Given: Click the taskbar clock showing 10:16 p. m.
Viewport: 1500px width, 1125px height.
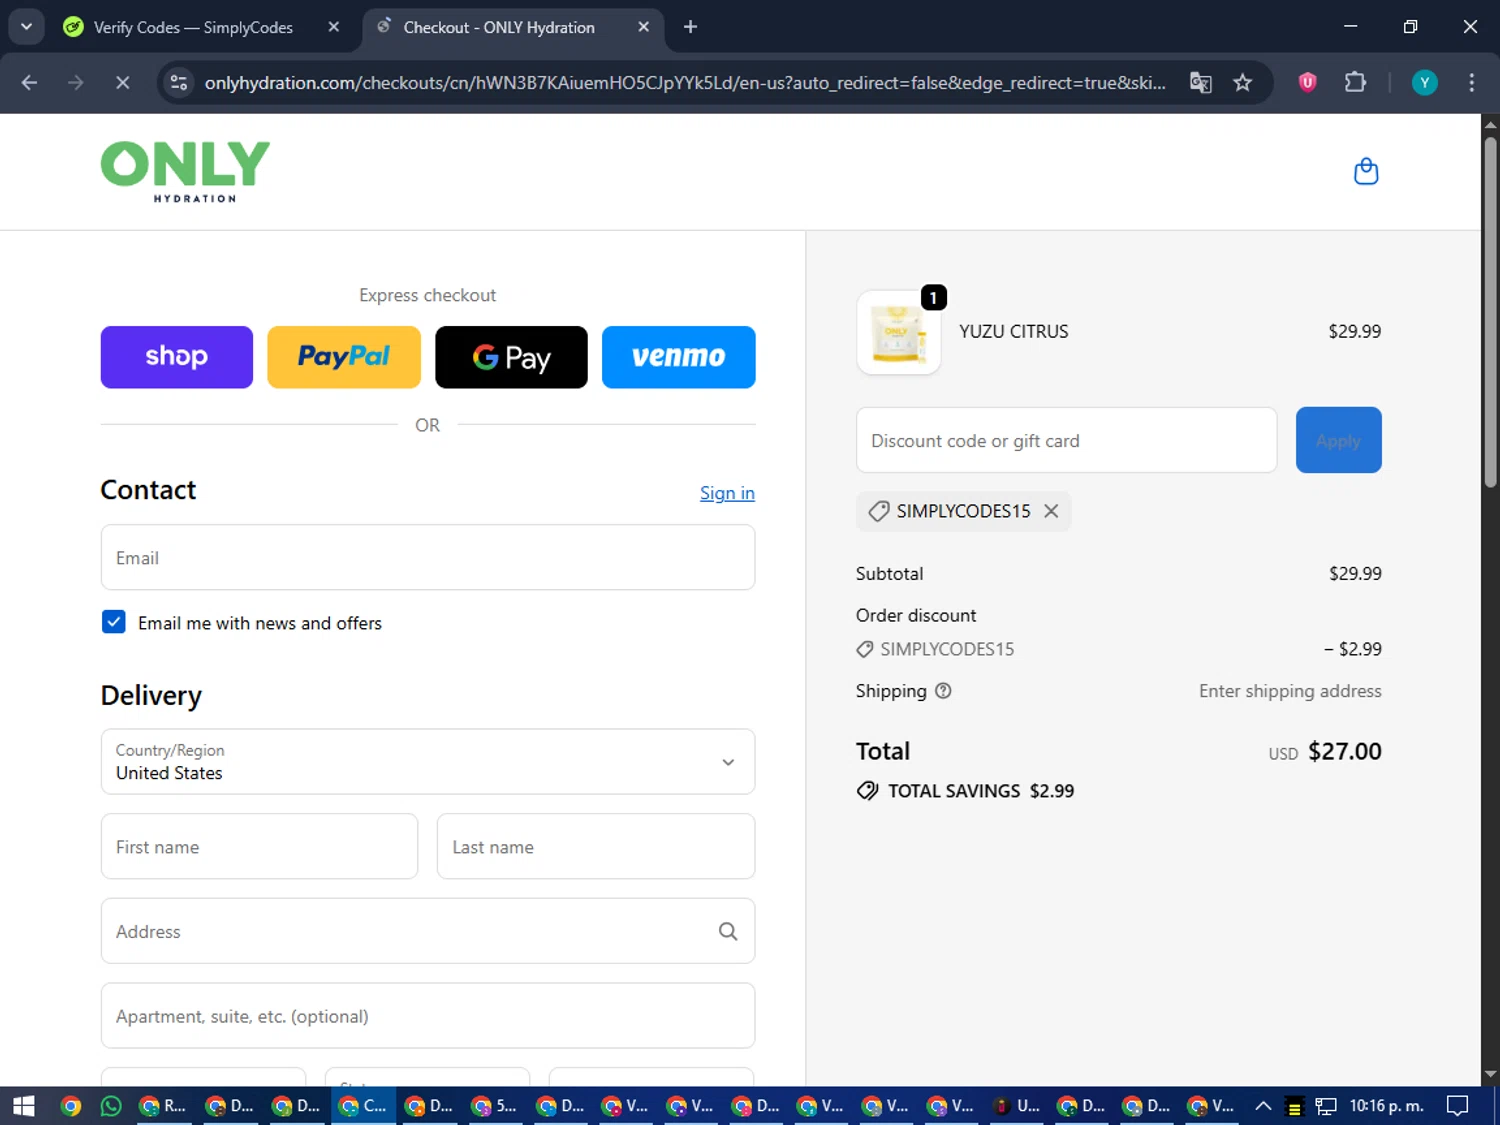Looking at the screenshot, I should click(x=1387, y=1106).
